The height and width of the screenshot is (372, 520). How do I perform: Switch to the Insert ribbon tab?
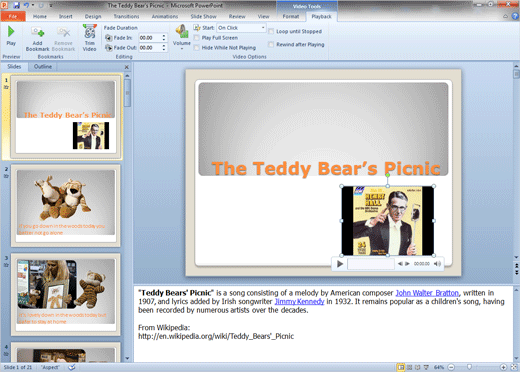click(66, 16)
